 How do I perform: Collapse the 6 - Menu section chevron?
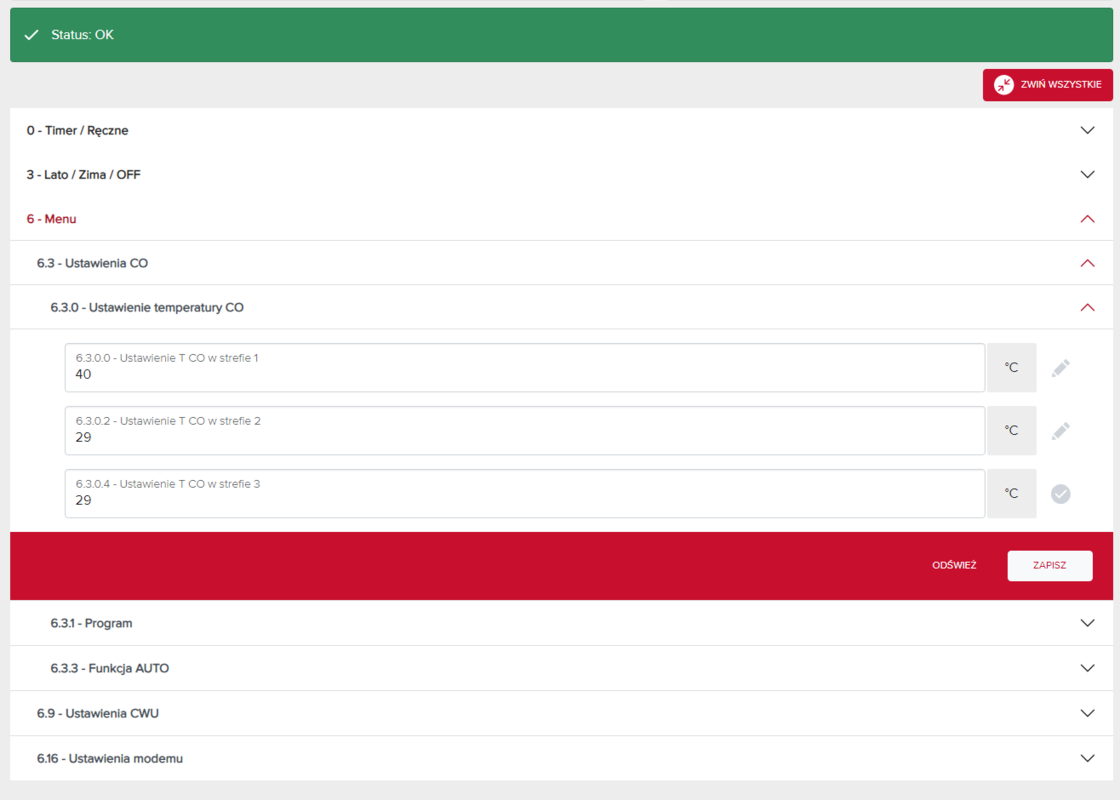(1087, 219)
